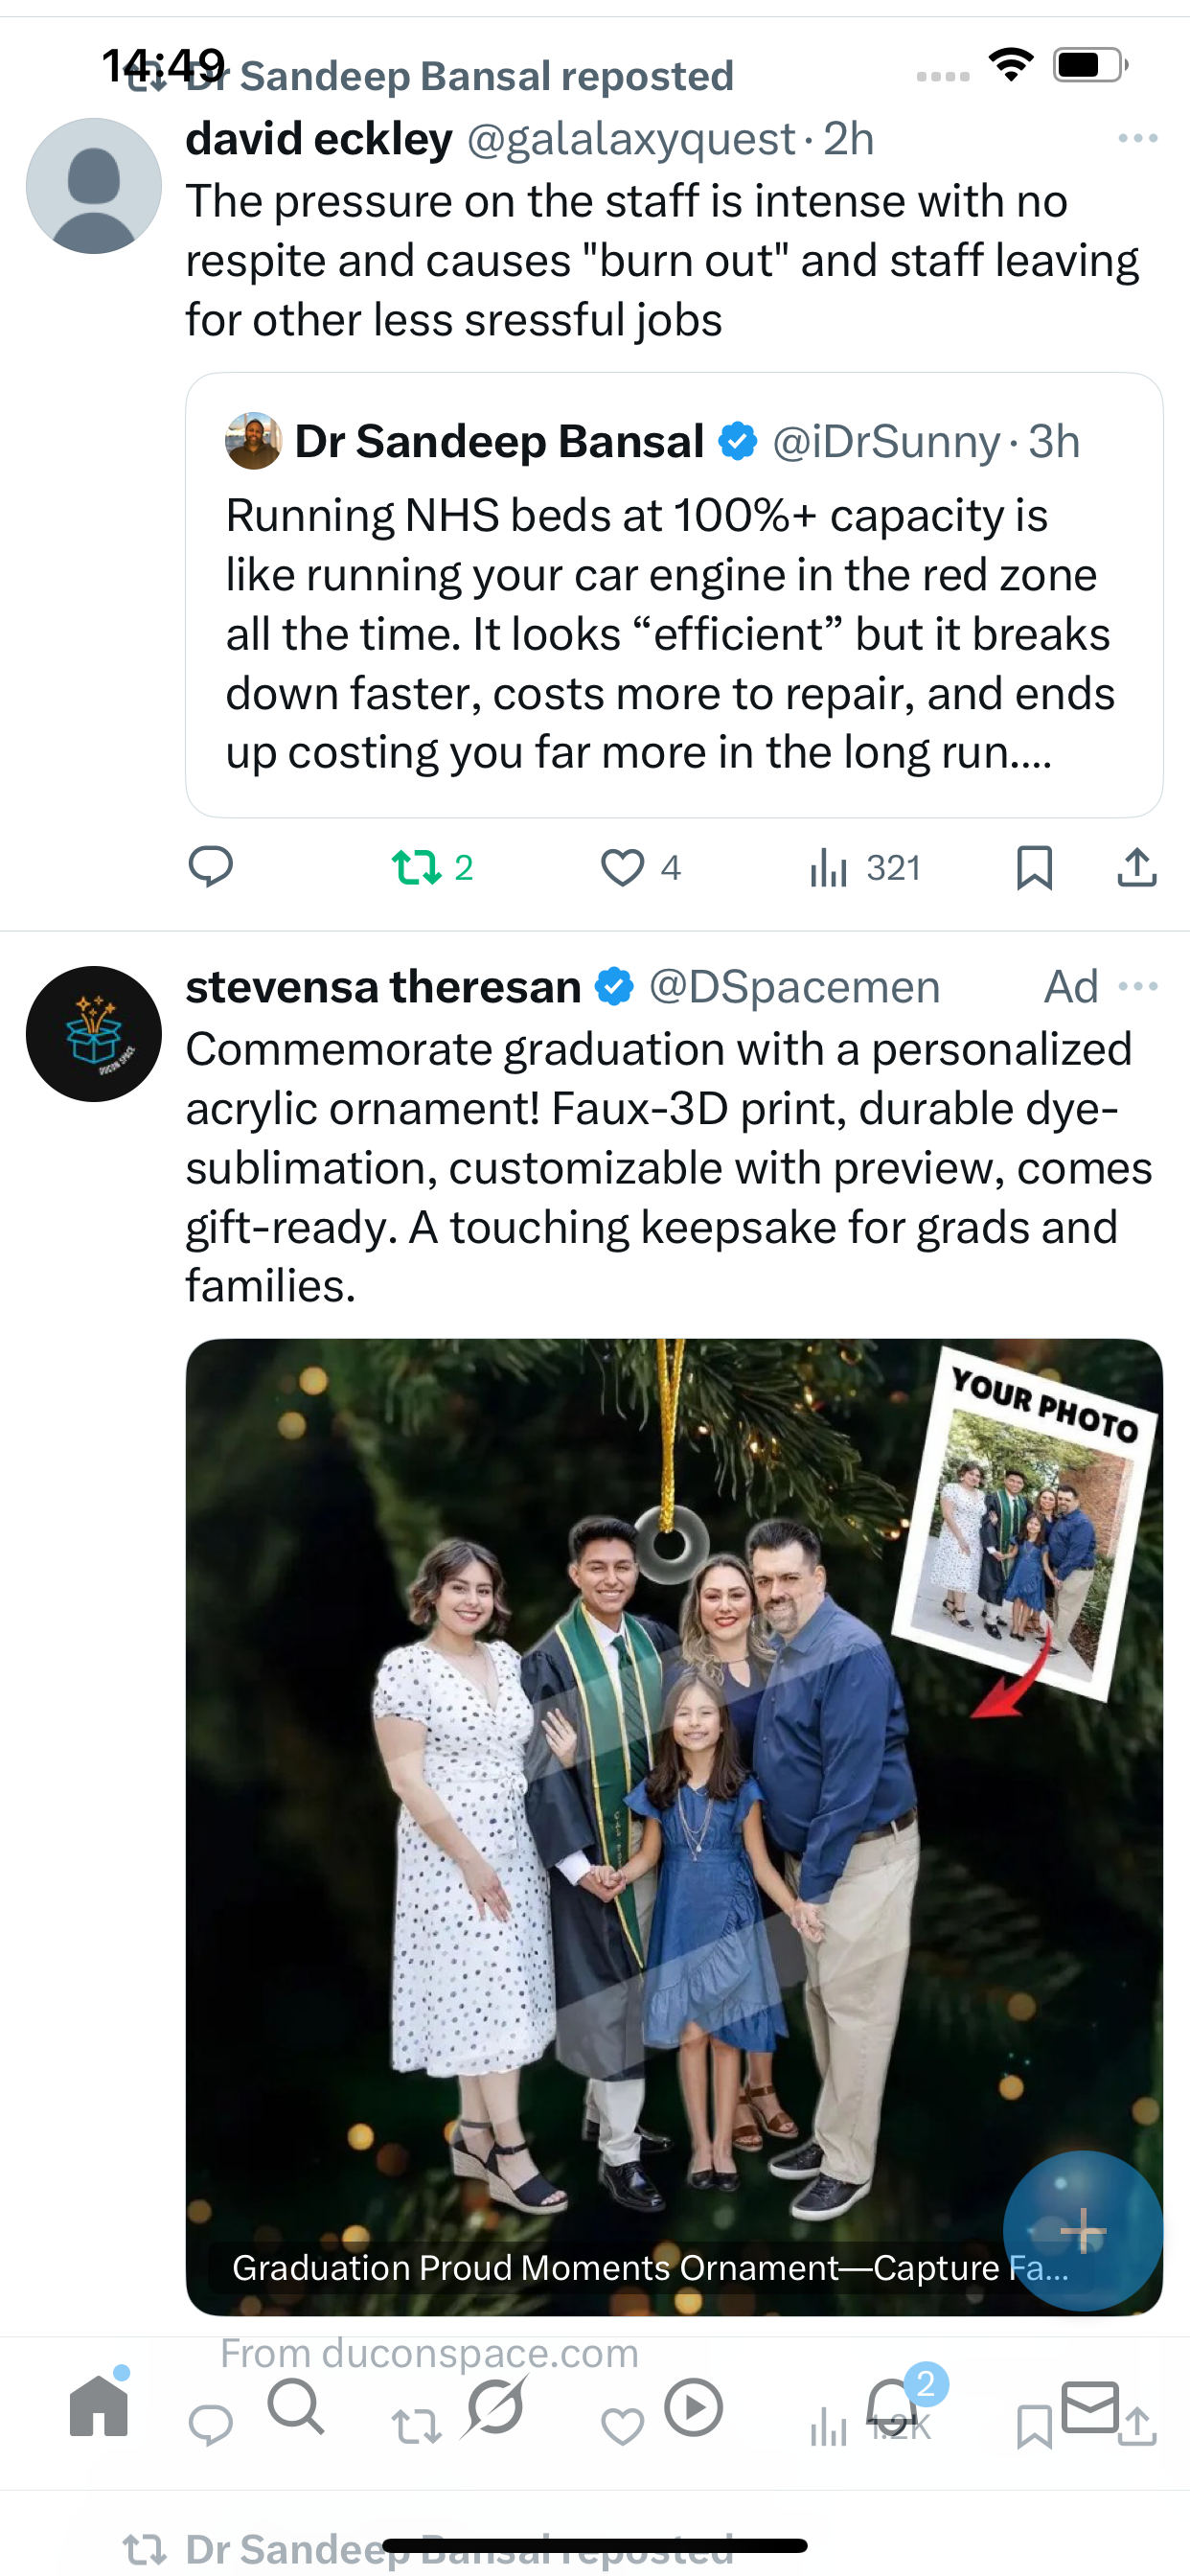Open Messages envelope icon
The width and height of the screenshot is (1190, 2576).
point(1089,2406)
